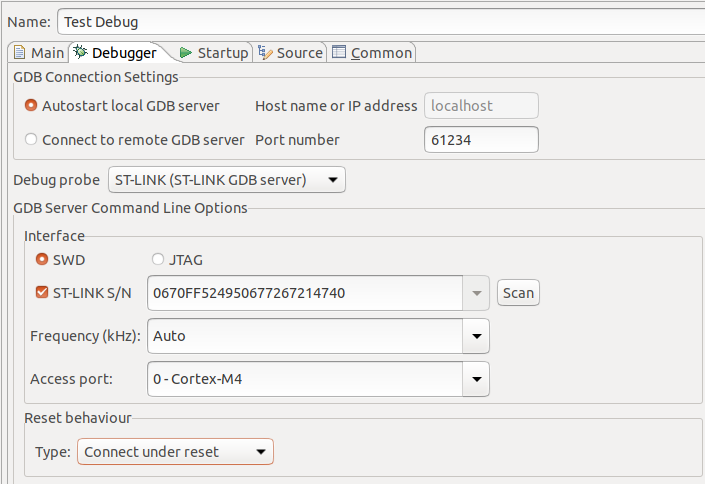Click the green Startup play icon
Image resolution: width=705 pixels, height=484 pixels.
[x=186, y=53]
